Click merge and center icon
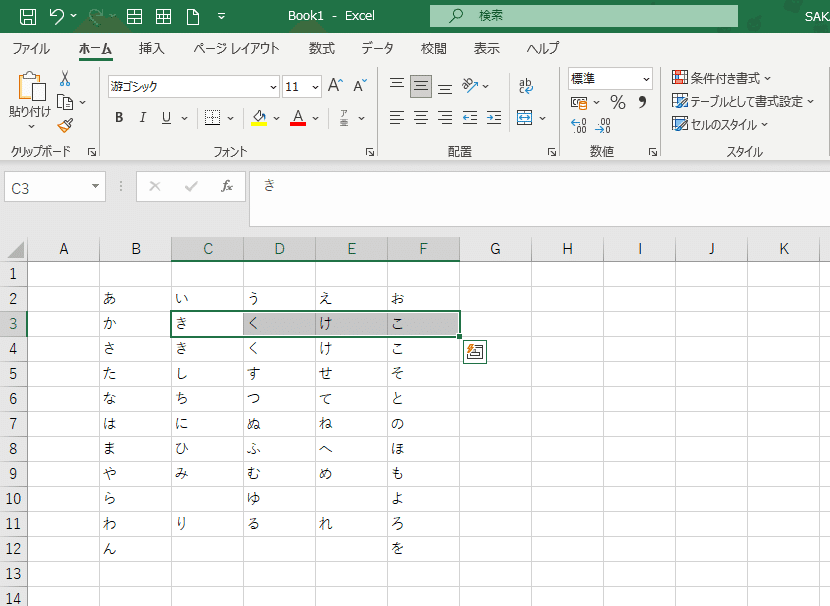This screenshot has height=606, width=830. tap(525, 117)
